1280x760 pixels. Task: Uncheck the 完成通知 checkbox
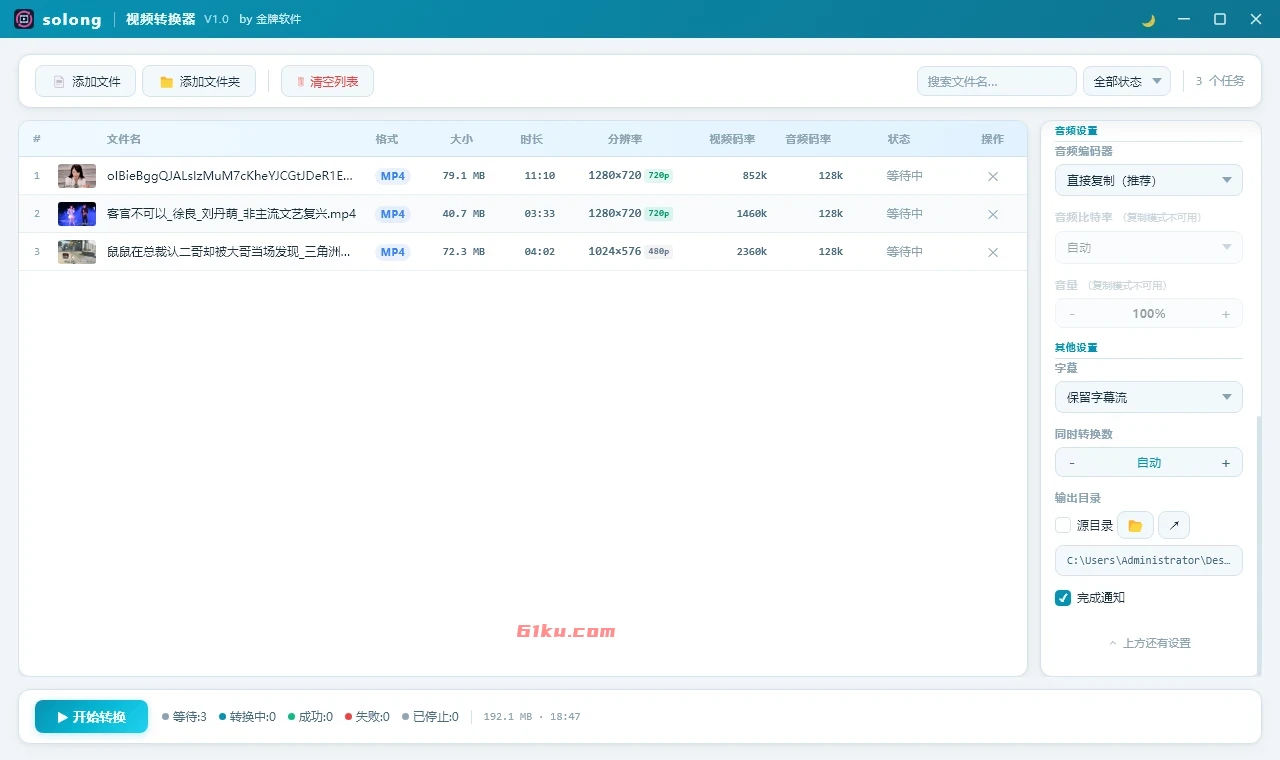point(1063,598)
